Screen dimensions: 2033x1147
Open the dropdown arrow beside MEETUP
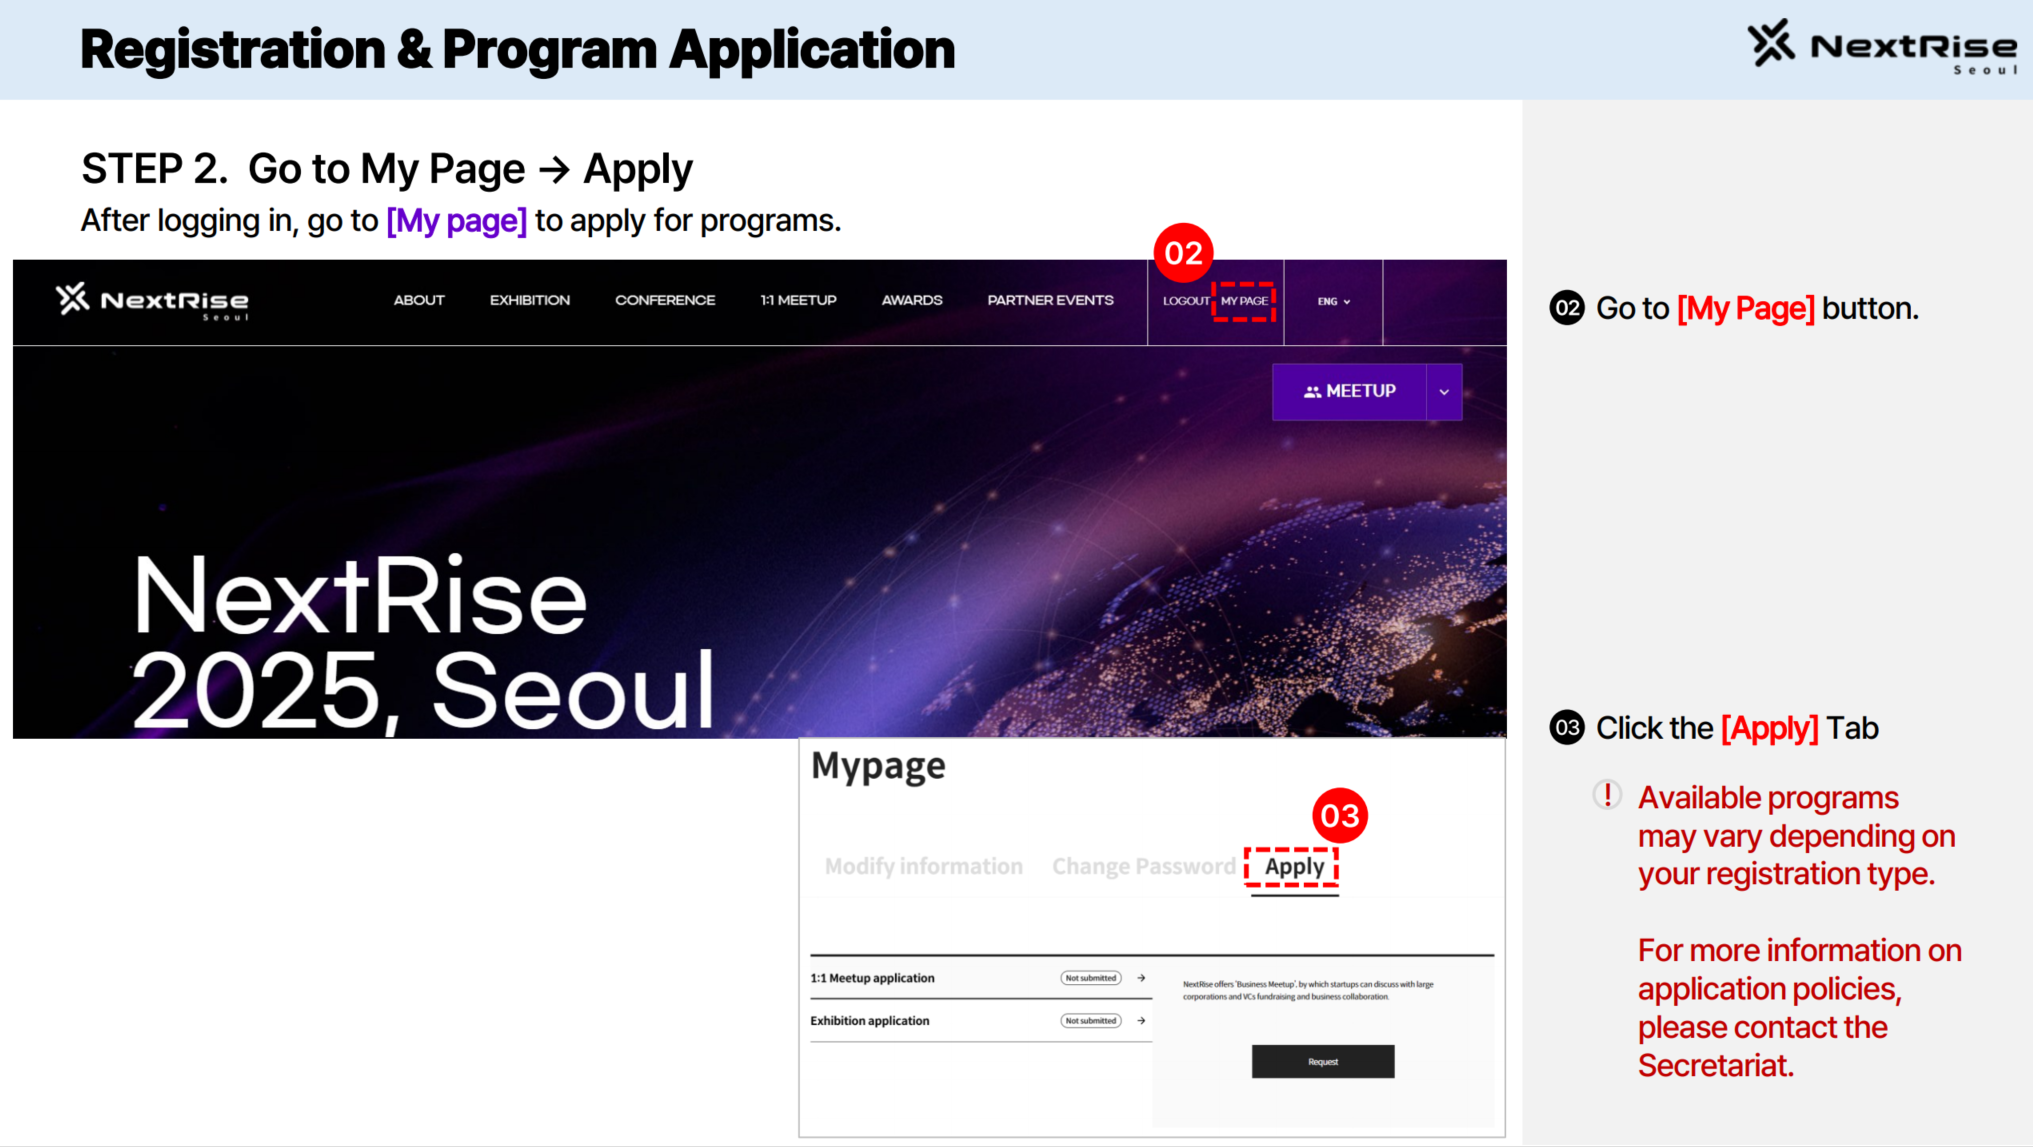pos(1444,391)
